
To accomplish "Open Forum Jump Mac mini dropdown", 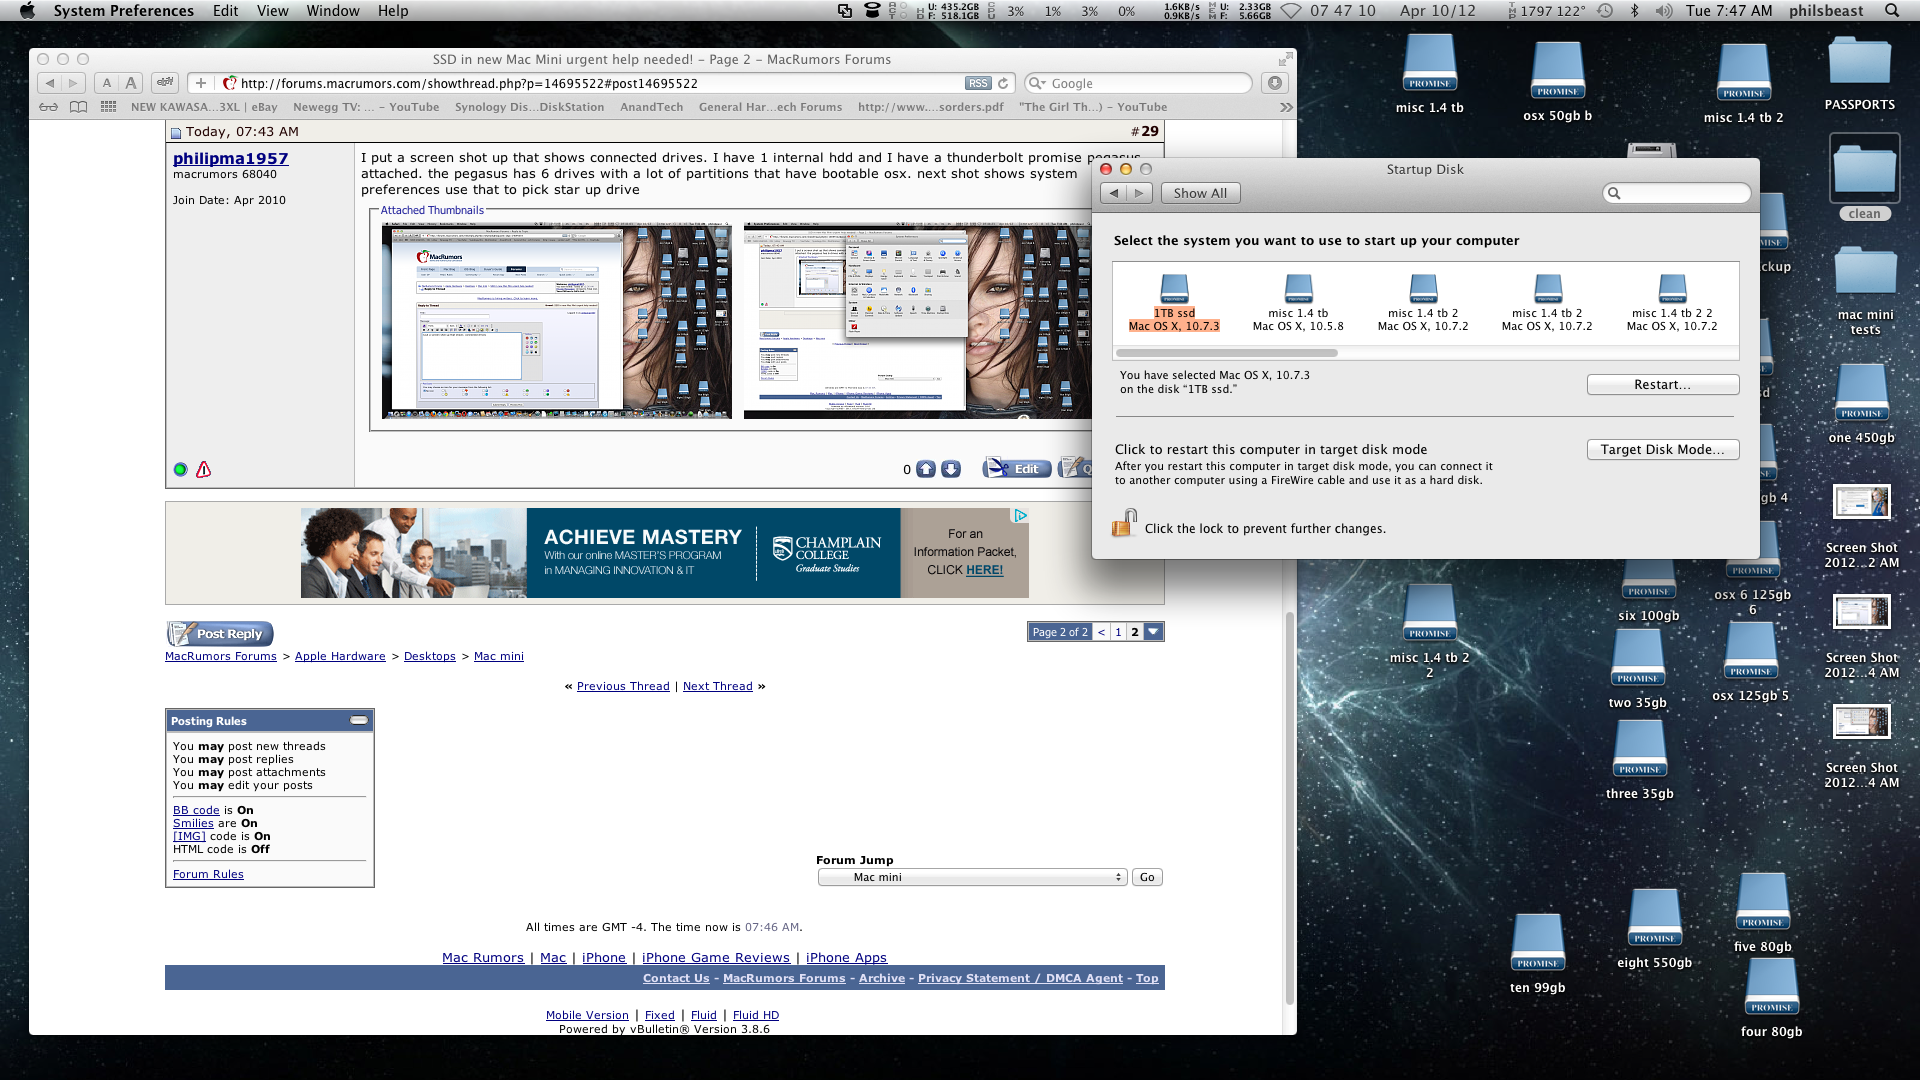I will (x=972, y=877).
